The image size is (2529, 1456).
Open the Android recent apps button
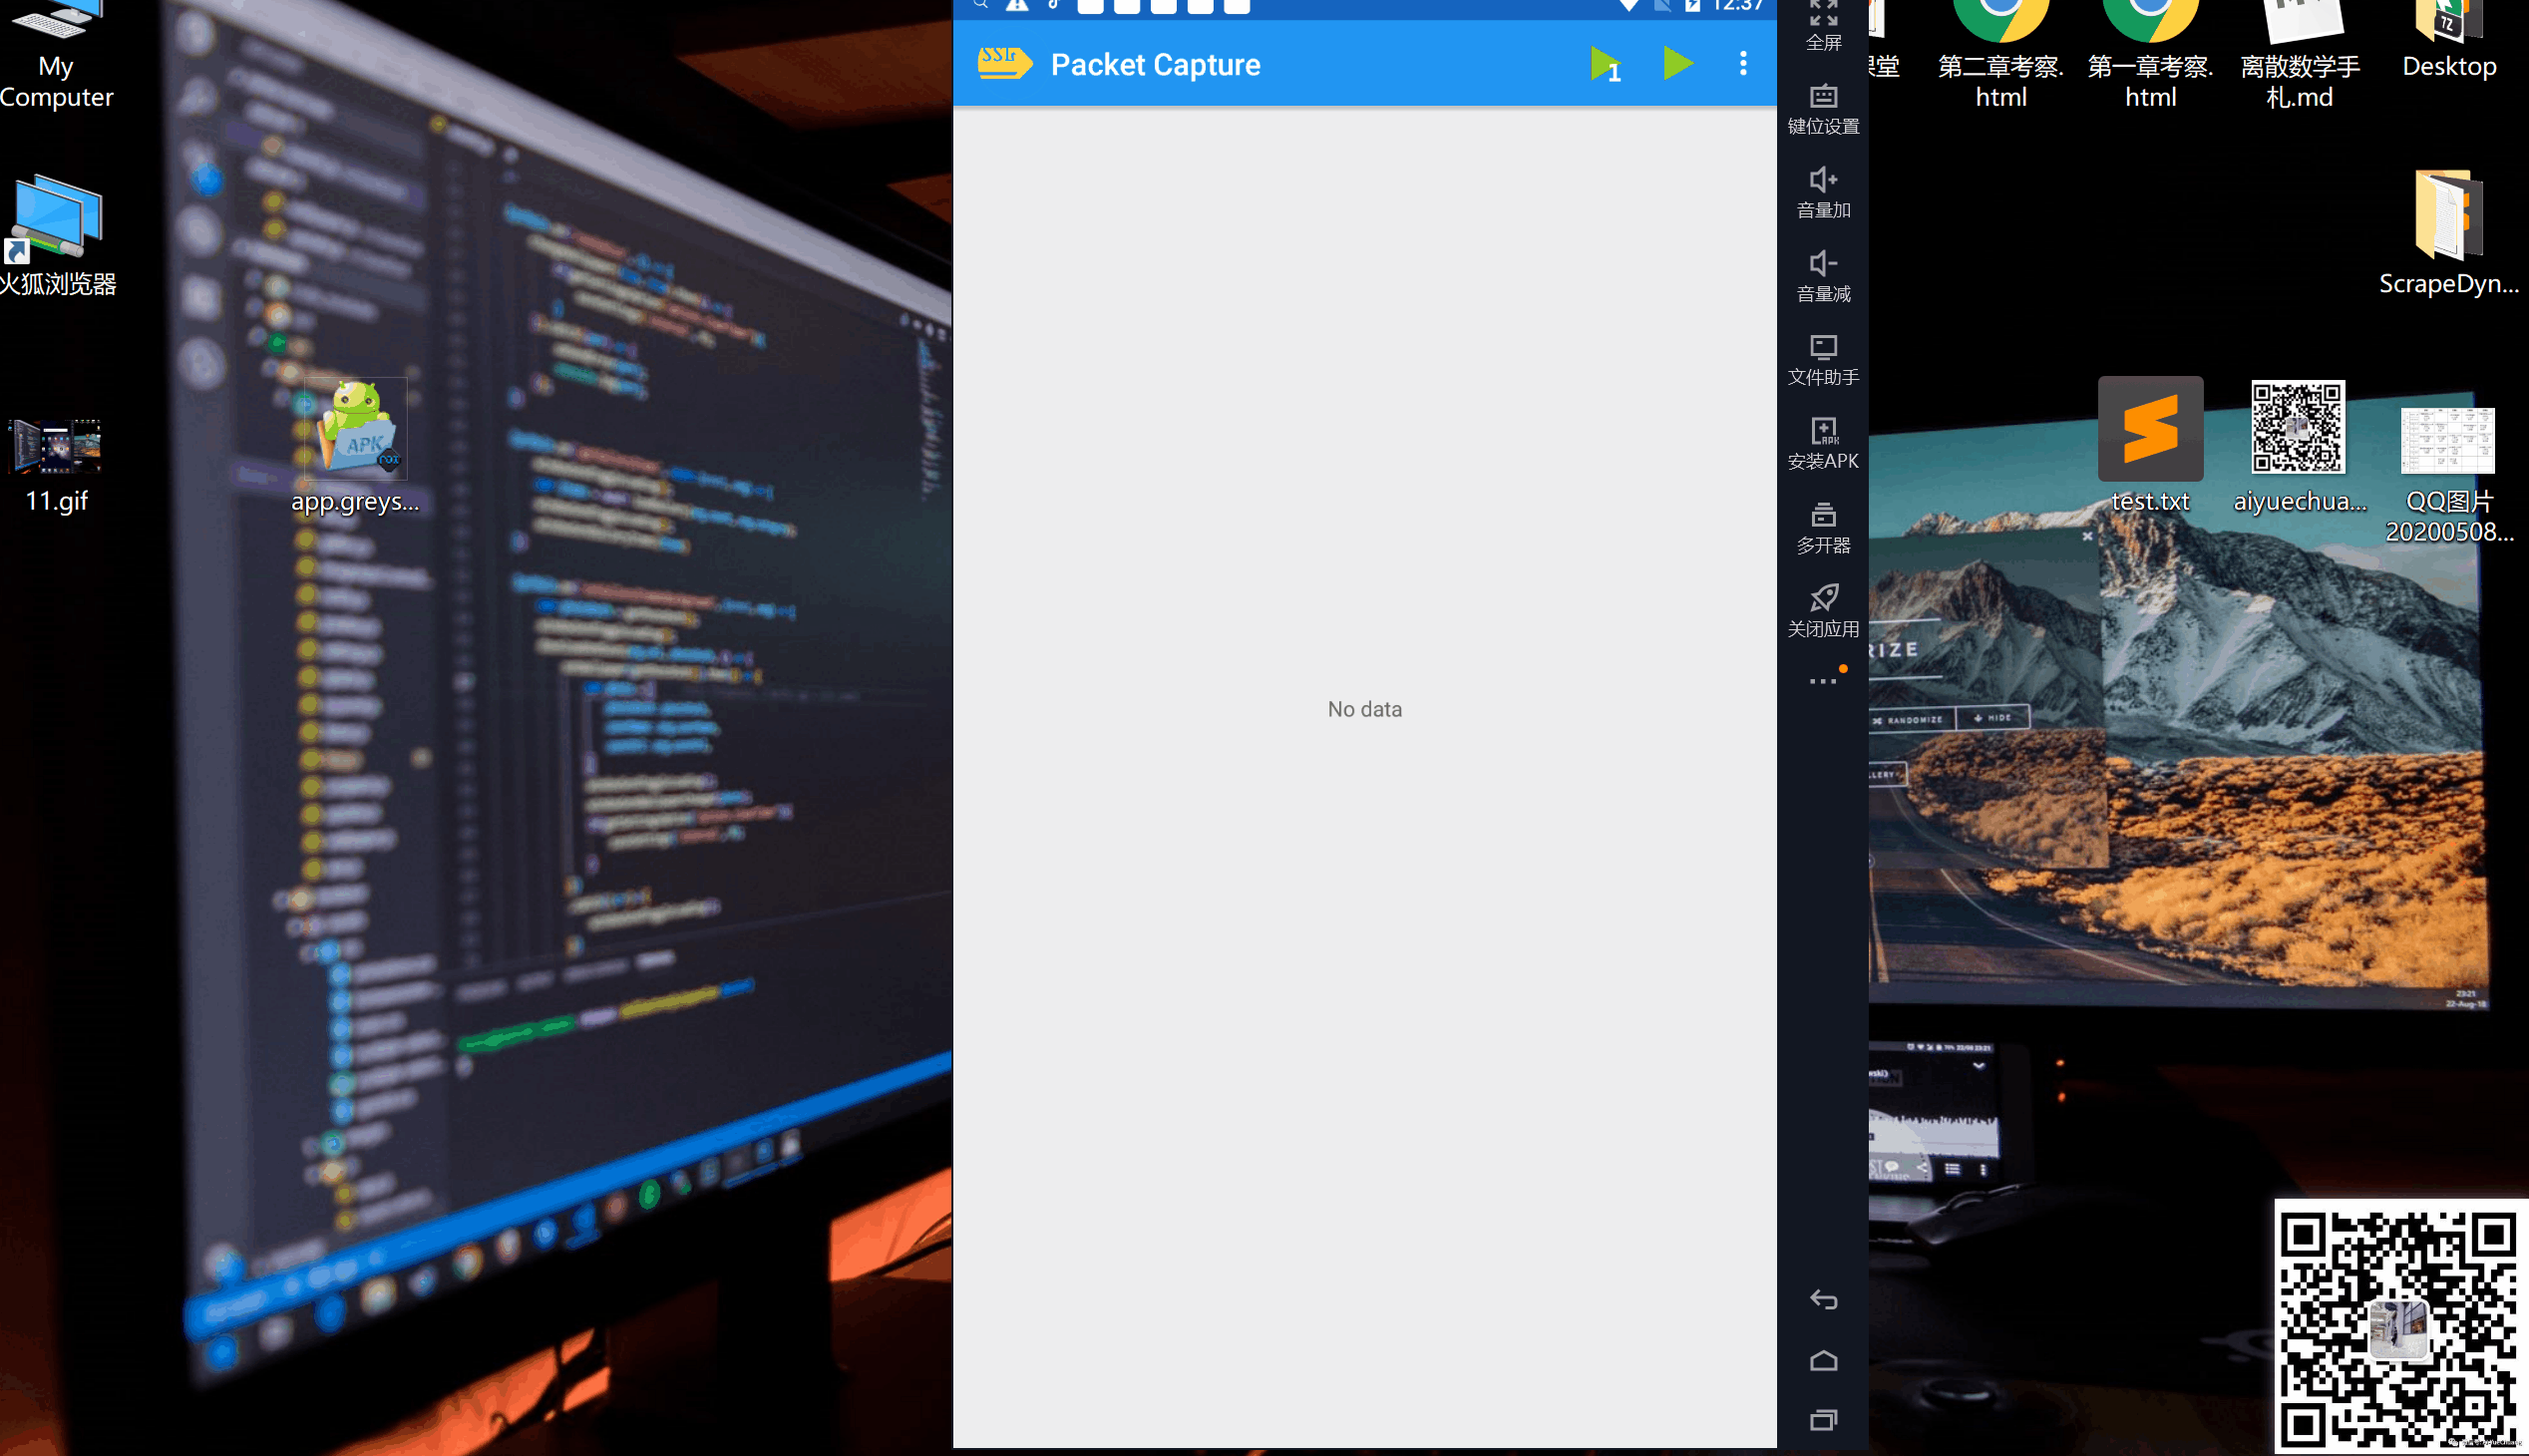tap(1822, 1419)
